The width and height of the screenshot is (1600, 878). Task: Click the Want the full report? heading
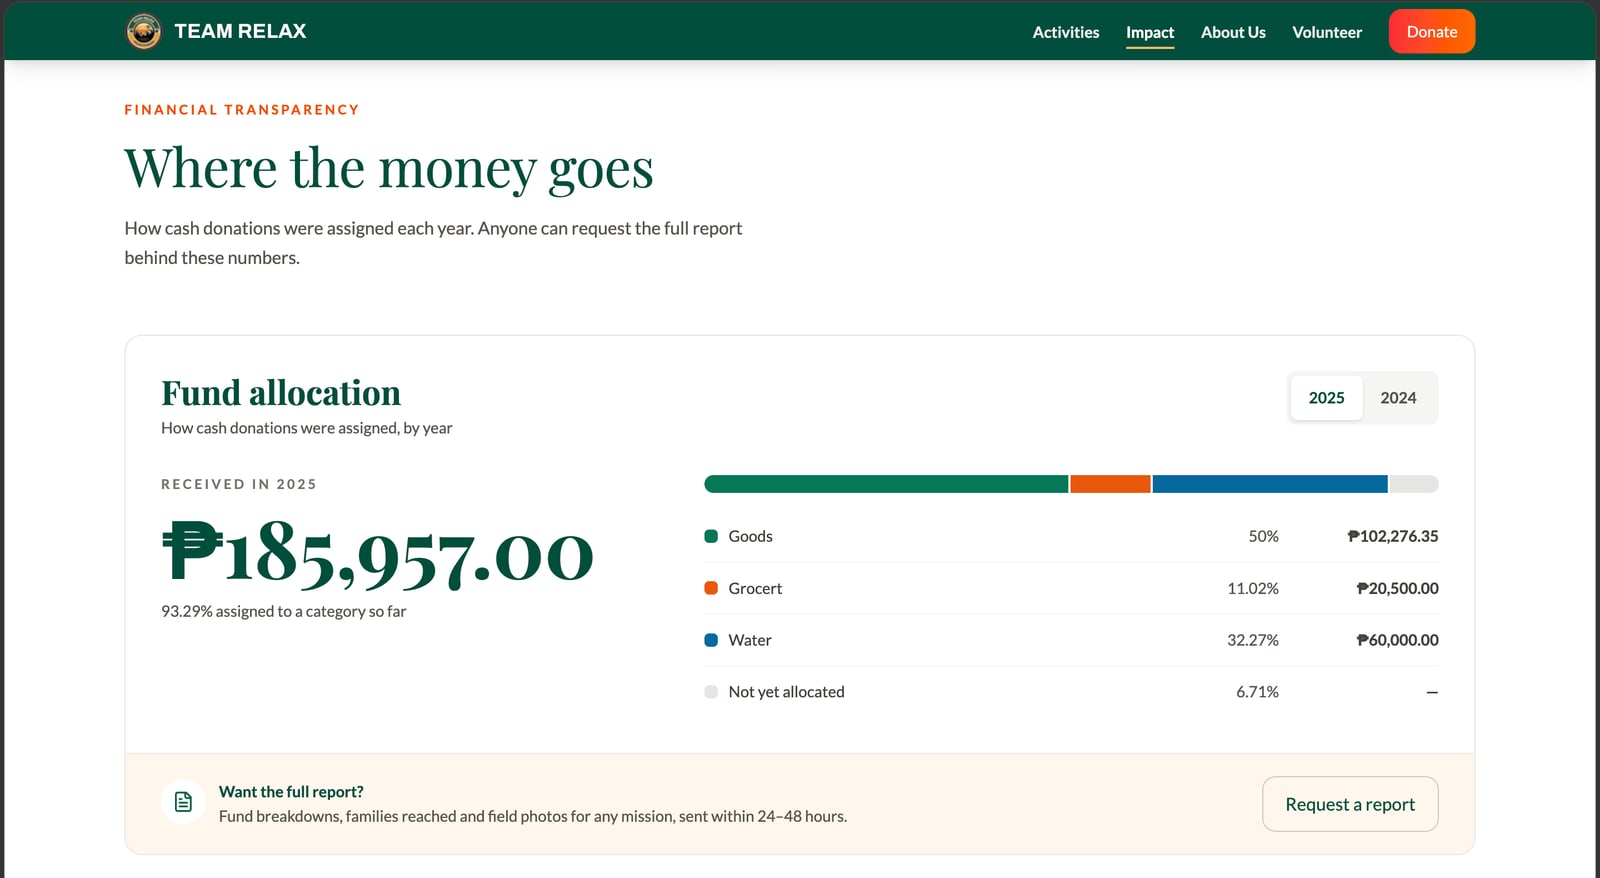click(x=291, y=792)
